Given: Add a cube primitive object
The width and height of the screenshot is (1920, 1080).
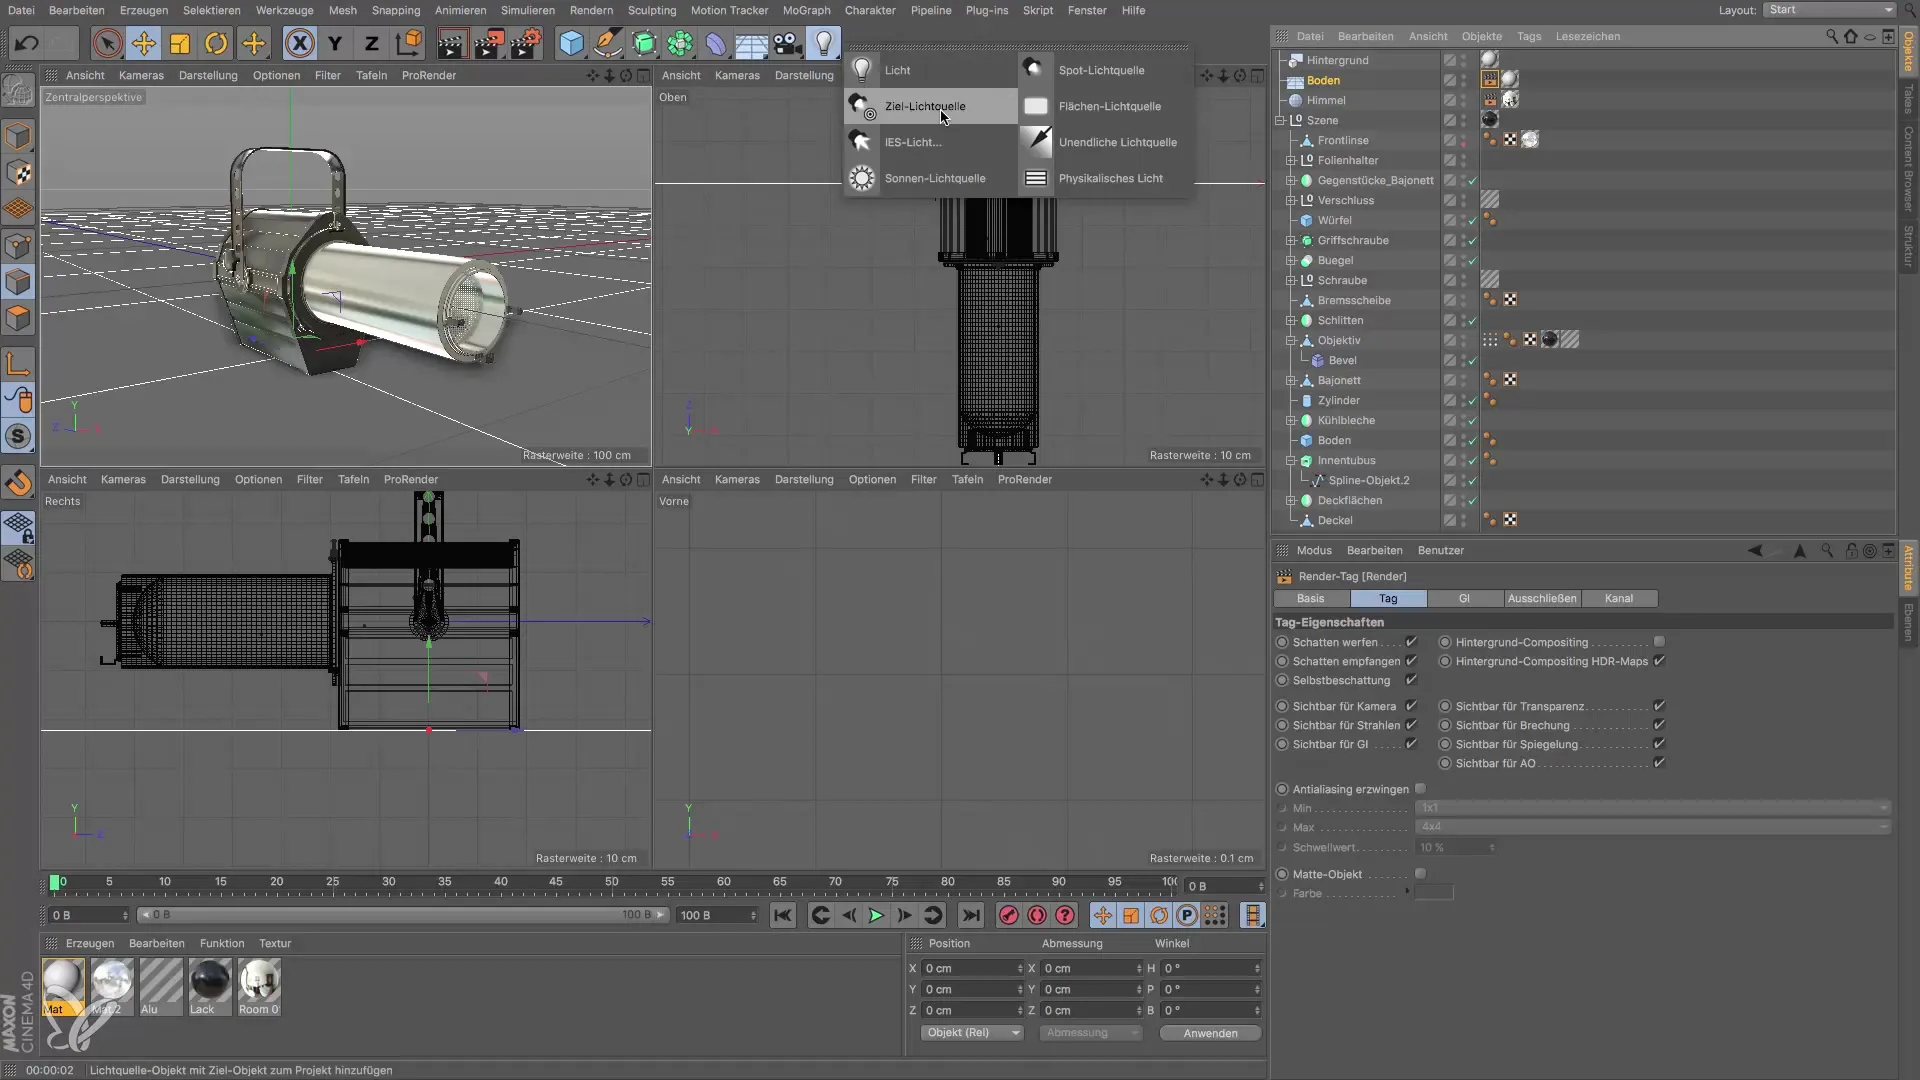Looking at the screenshot, I should tap(571, 44).
